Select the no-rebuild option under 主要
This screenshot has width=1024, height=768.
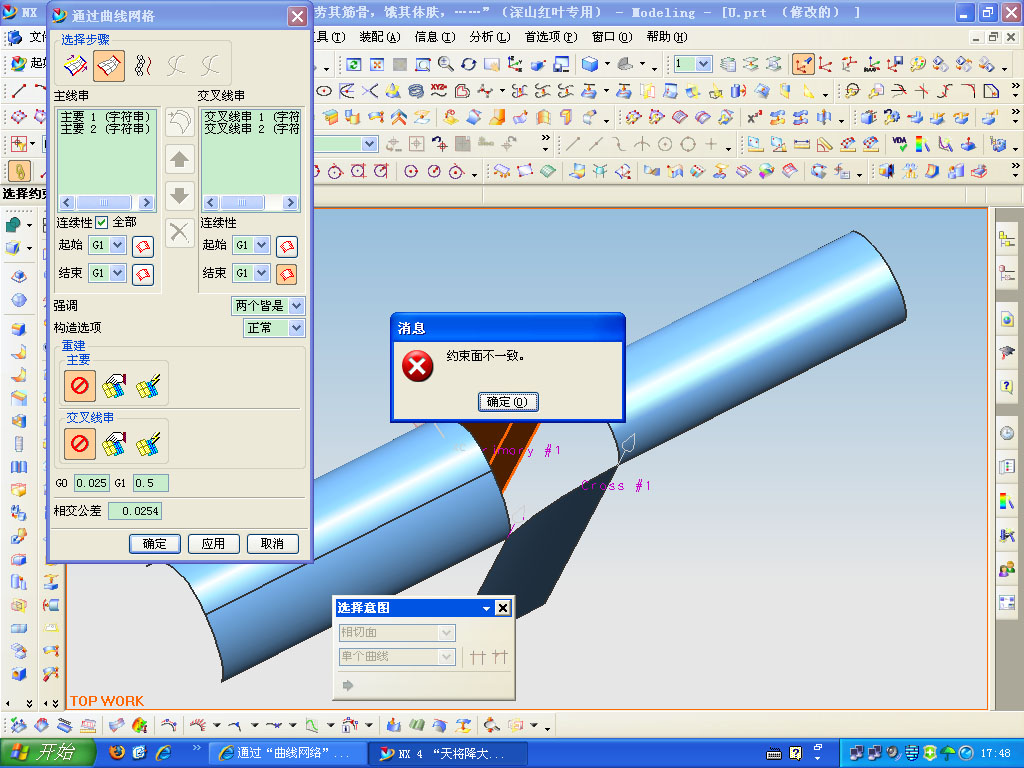tap(80, 385)
